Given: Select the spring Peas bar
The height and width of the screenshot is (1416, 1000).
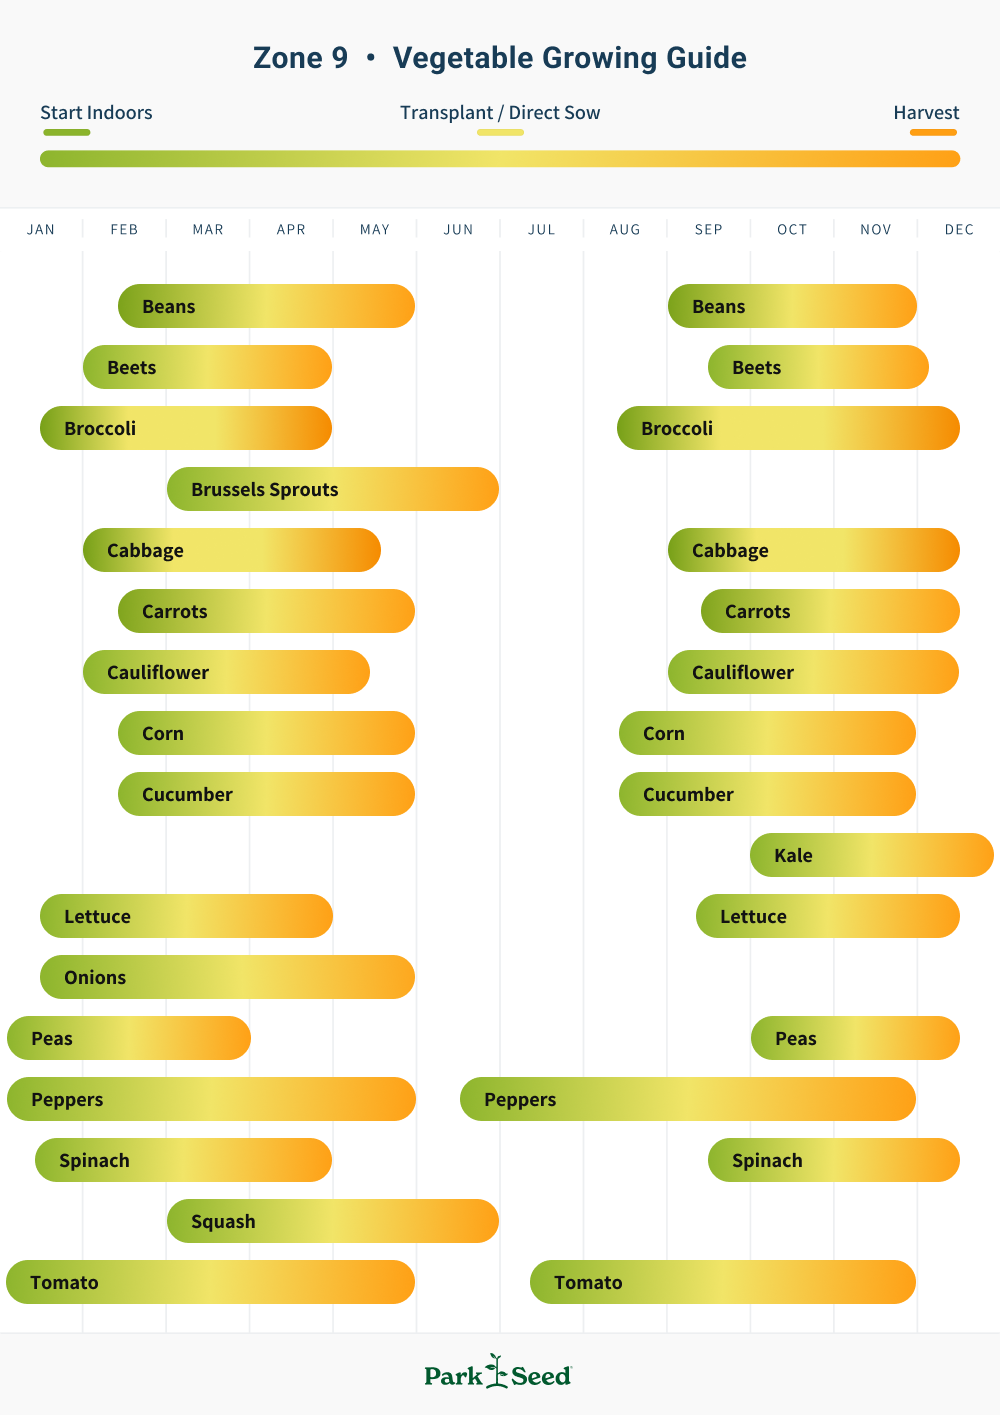Looking at the screenshot, I should (x=129, y=1038).
